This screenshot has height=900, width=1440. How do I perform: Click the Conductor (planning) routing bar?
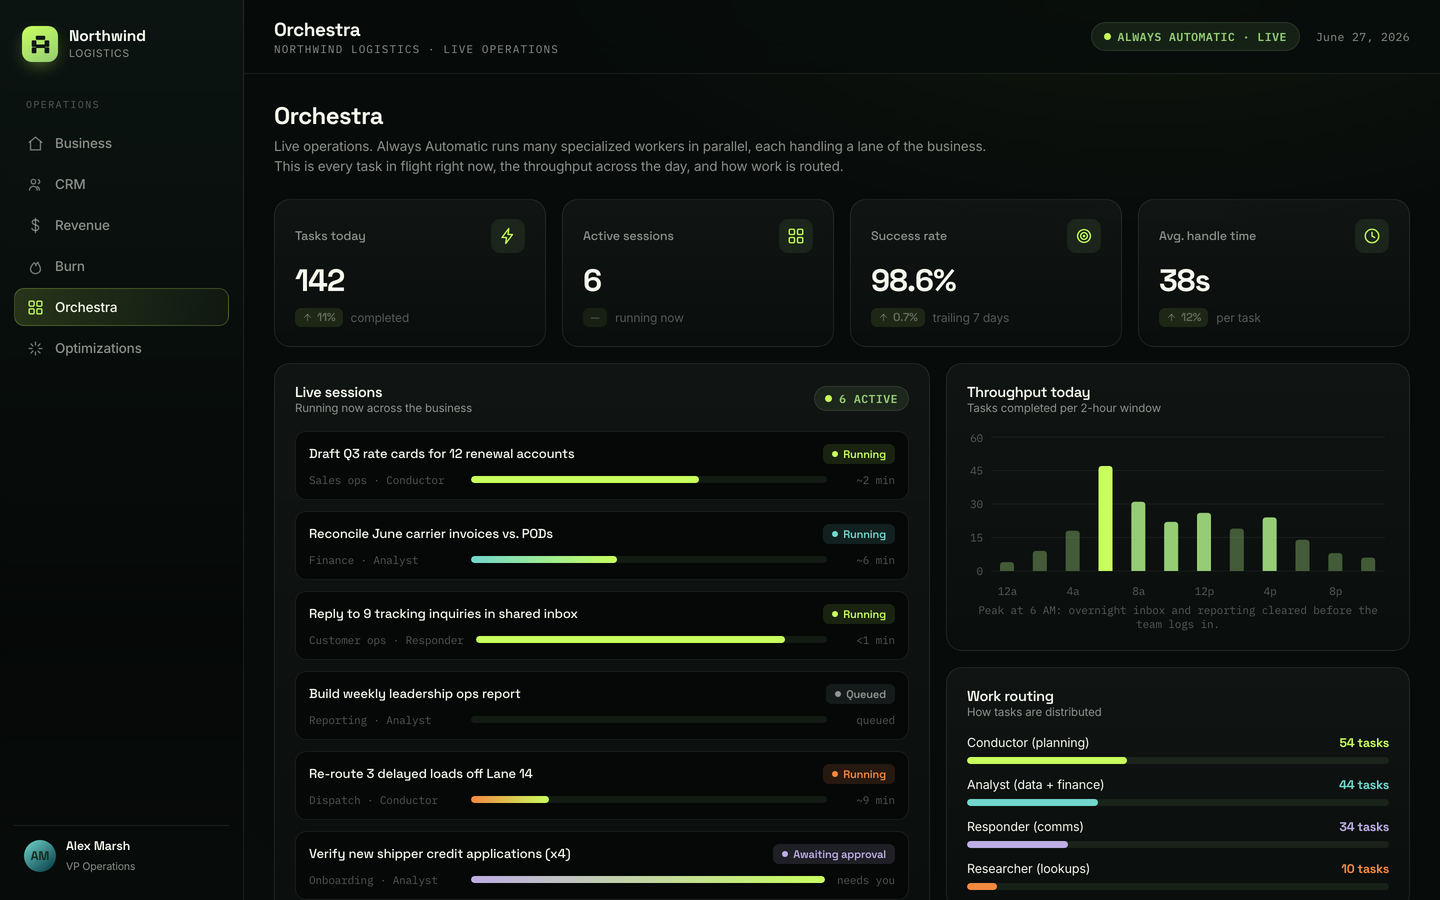click(x=1178, y=760)
